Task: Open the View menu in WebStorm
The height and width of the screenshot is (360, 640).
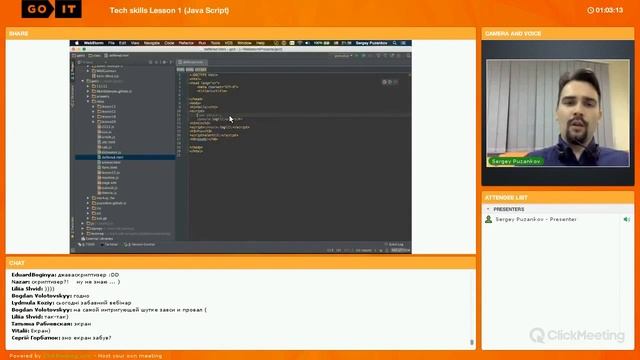Action: click(135, 43)
